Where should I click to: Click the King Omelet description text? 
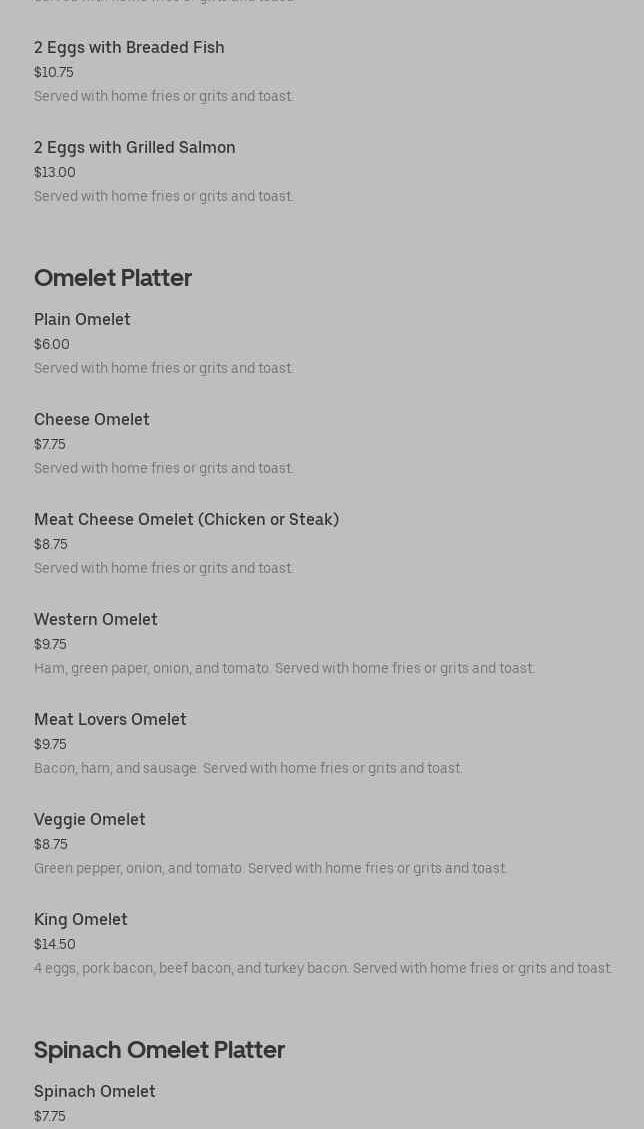323,969
